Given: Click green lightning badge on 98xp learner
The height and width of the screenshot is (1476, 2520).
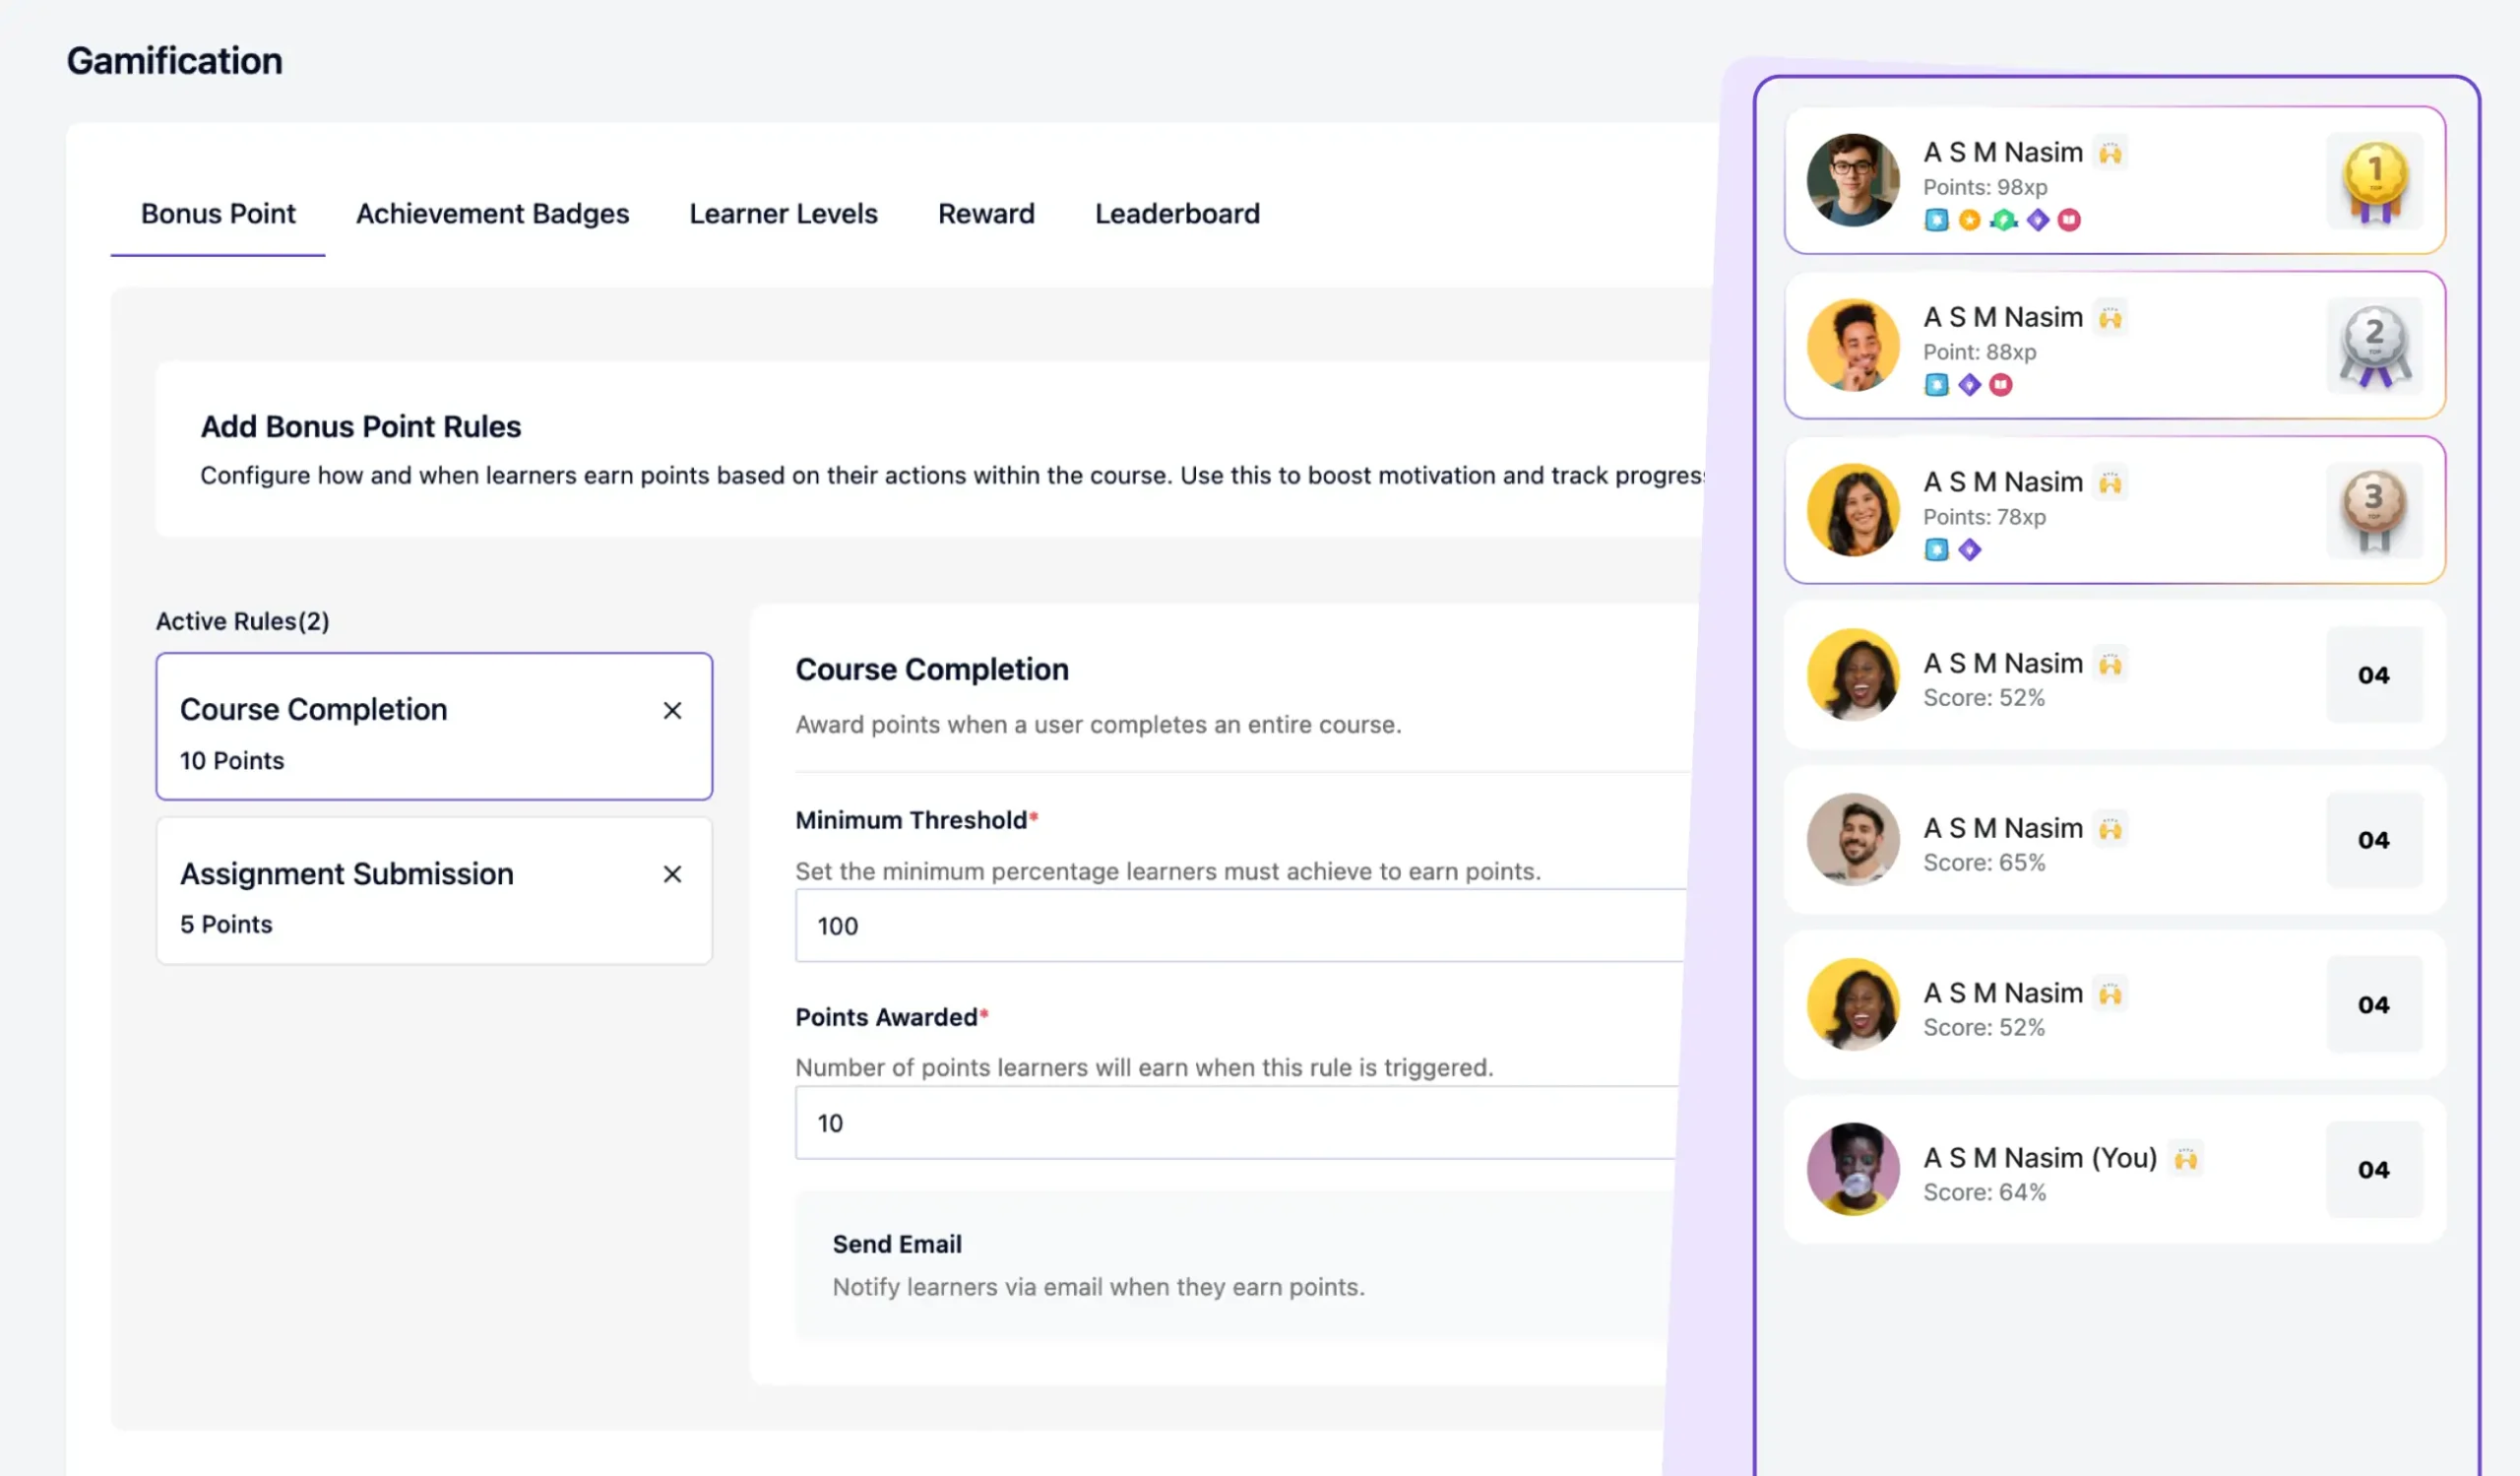Looking at the screenshot, I should click(2003, 220).
